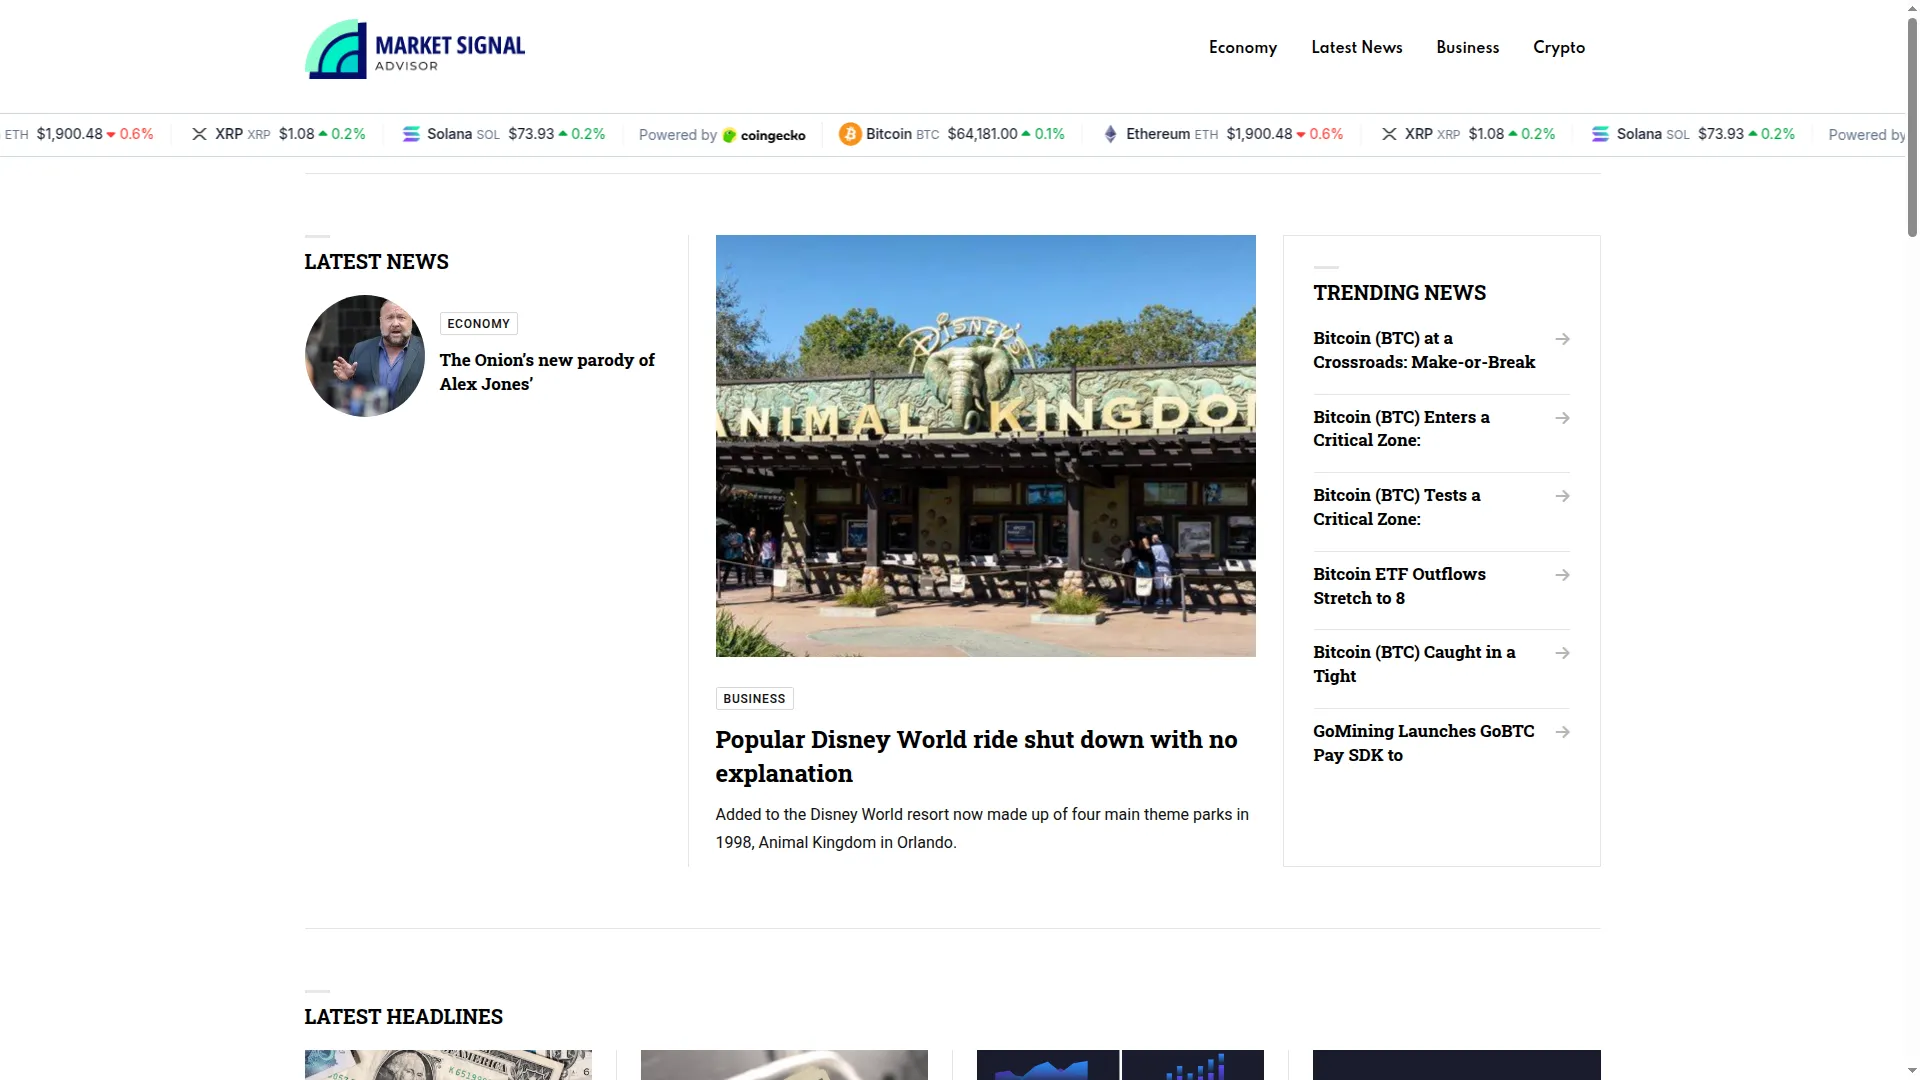Select the Solana icon preceding the coingecko logo
The image size is (1920, 1080).
click(x=411, y=134)
